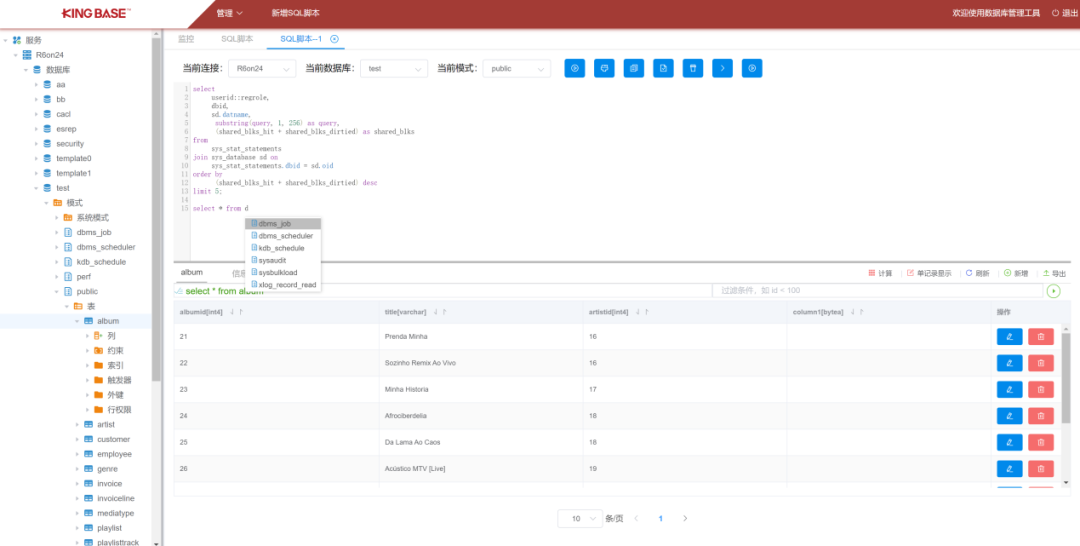The height and width of the screenshot is (546, 1080).
Task: Edit the row with albumid 21
Action: coord(1010,337)
